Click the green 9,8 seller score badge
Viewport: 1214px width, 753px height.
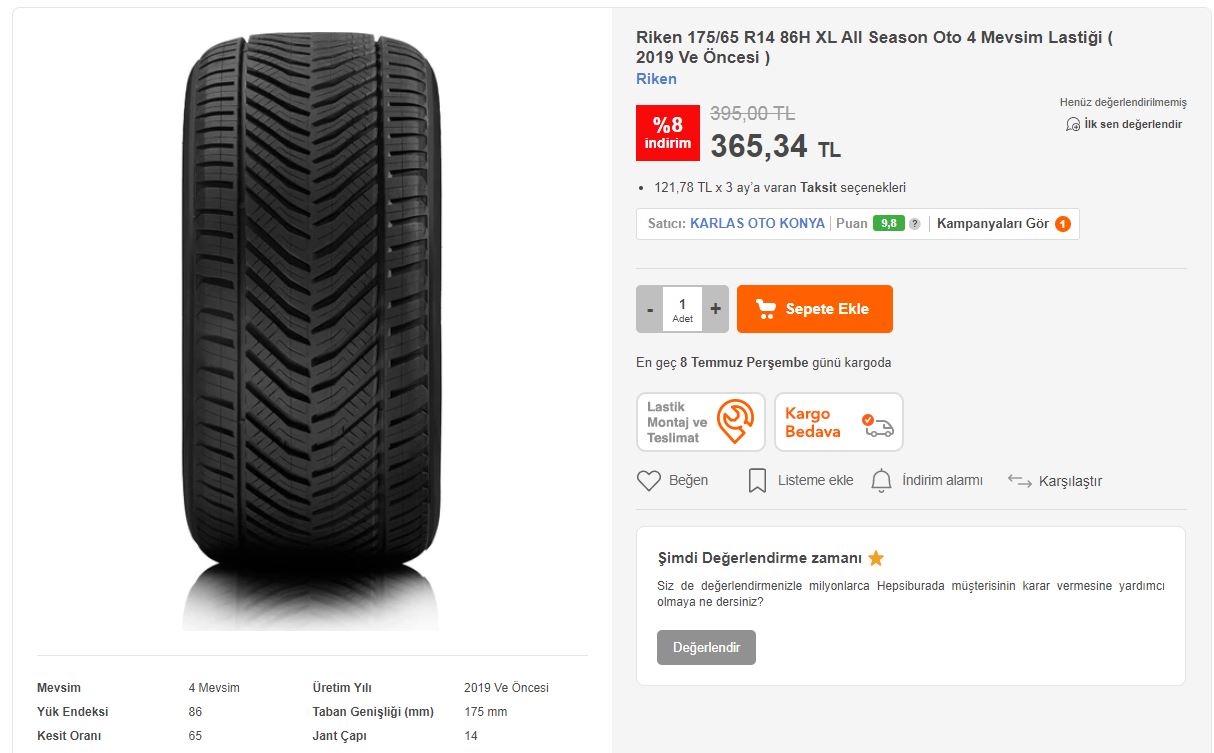click(888, 224)
